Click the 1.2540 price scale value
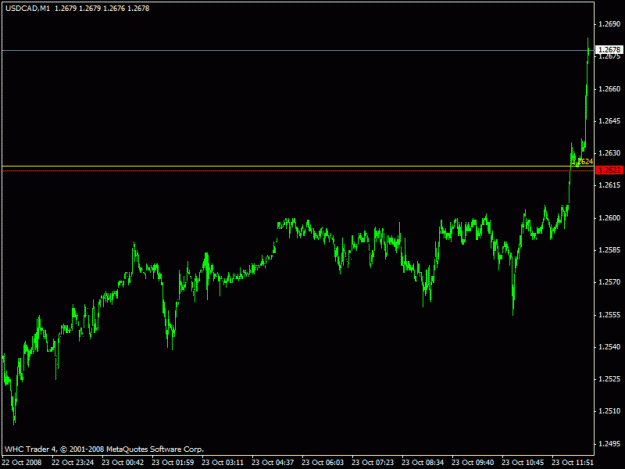This screenshot has width=625, height=469. click(x=609, y=347)
